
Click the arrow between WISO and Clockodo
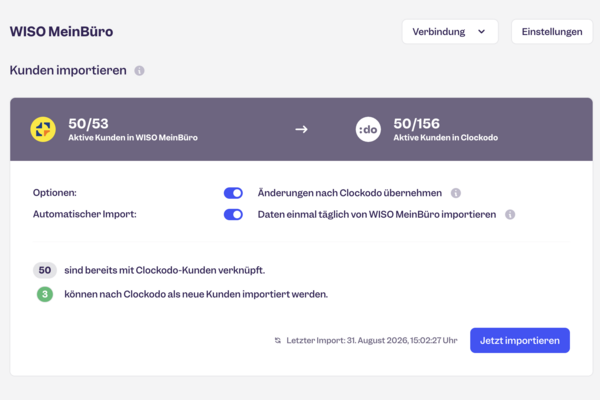point(302,129)
